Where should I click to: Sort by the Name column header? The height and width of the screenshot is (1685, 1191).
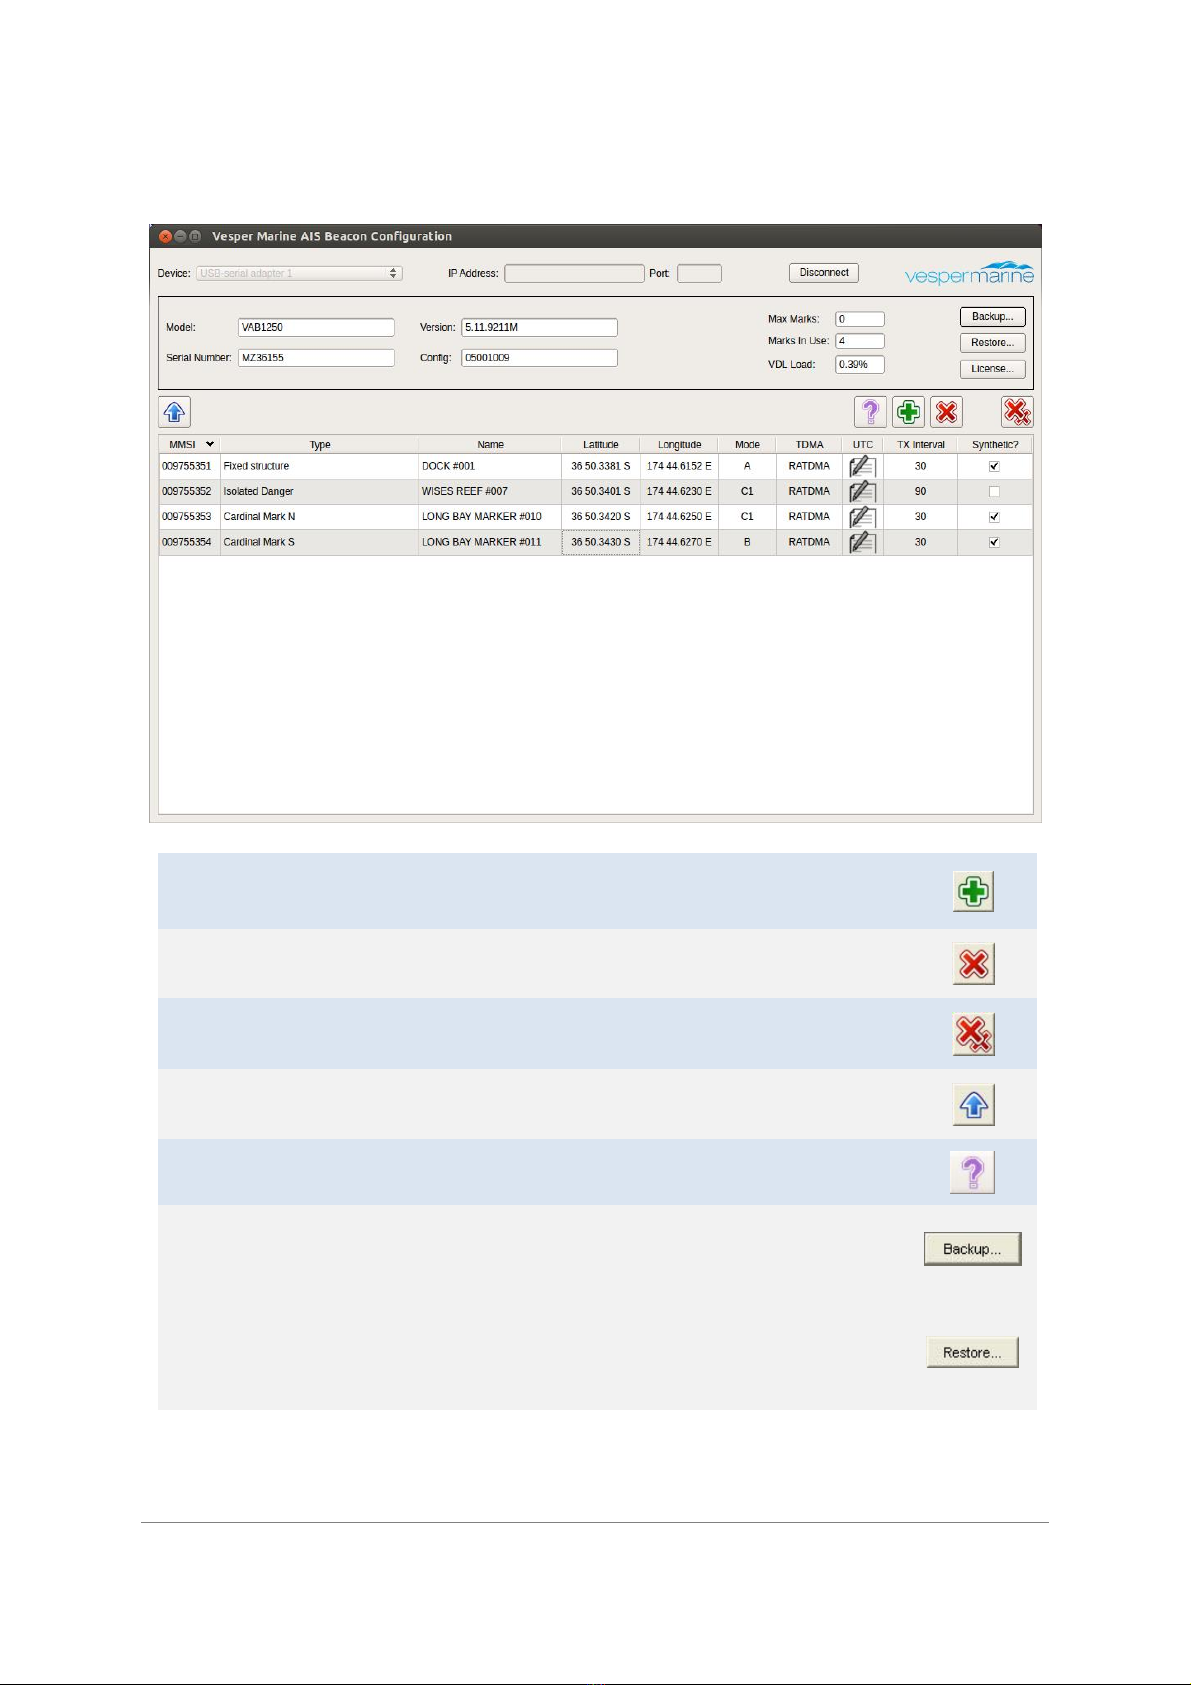pyautogui.click(x=490, y=444)
